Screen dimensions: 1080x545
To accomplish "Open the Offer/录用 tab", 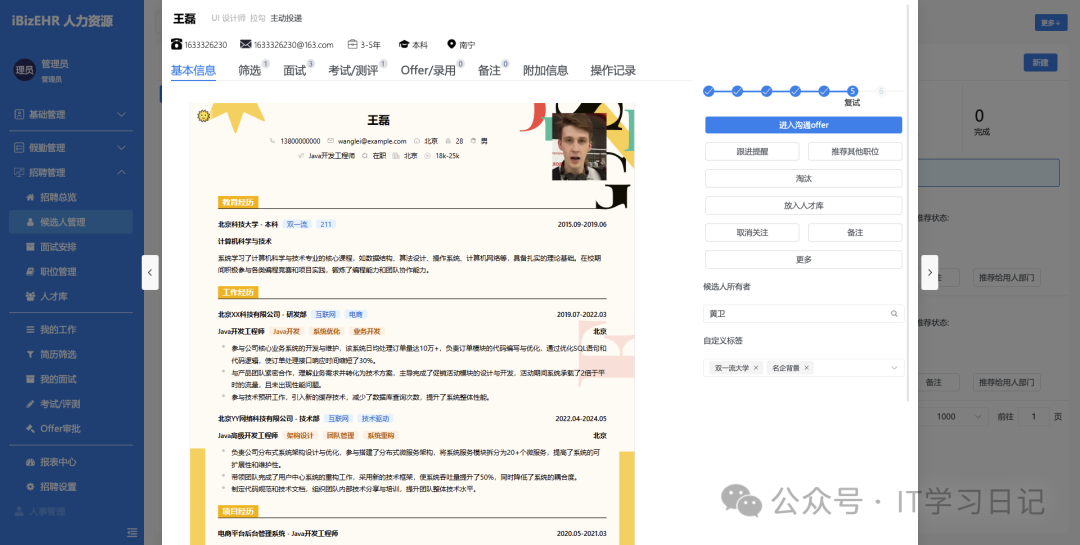I will tap(428, 71).
